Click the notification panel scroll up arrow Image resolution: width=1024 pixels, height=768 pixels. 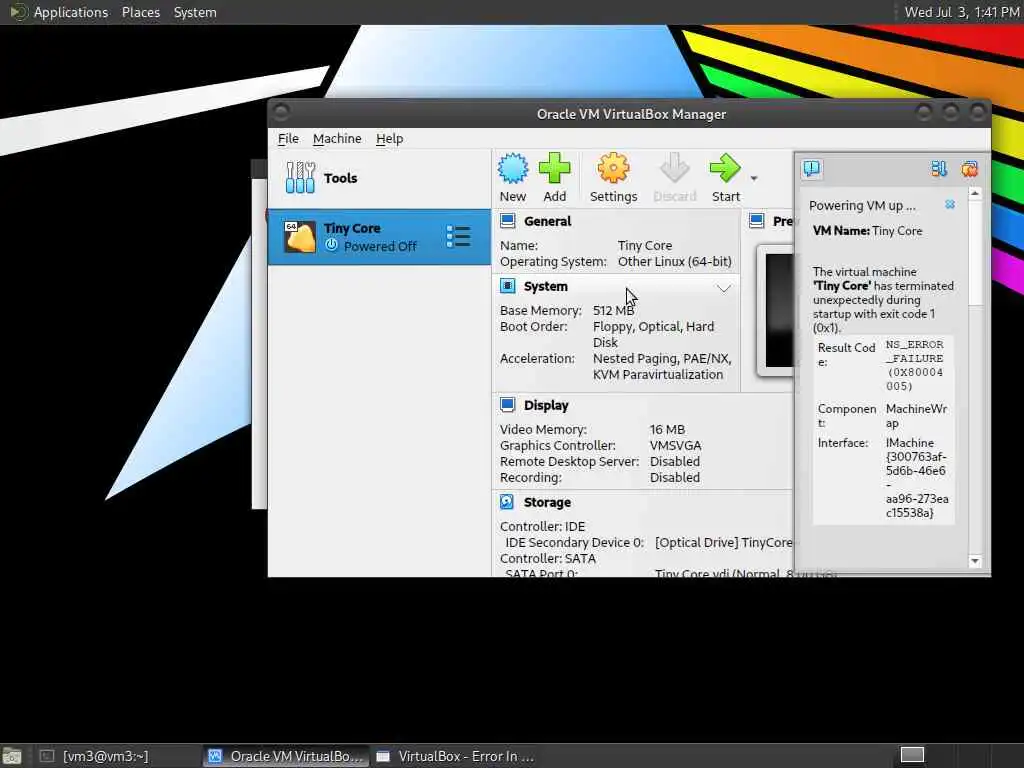tap(974, 194)
